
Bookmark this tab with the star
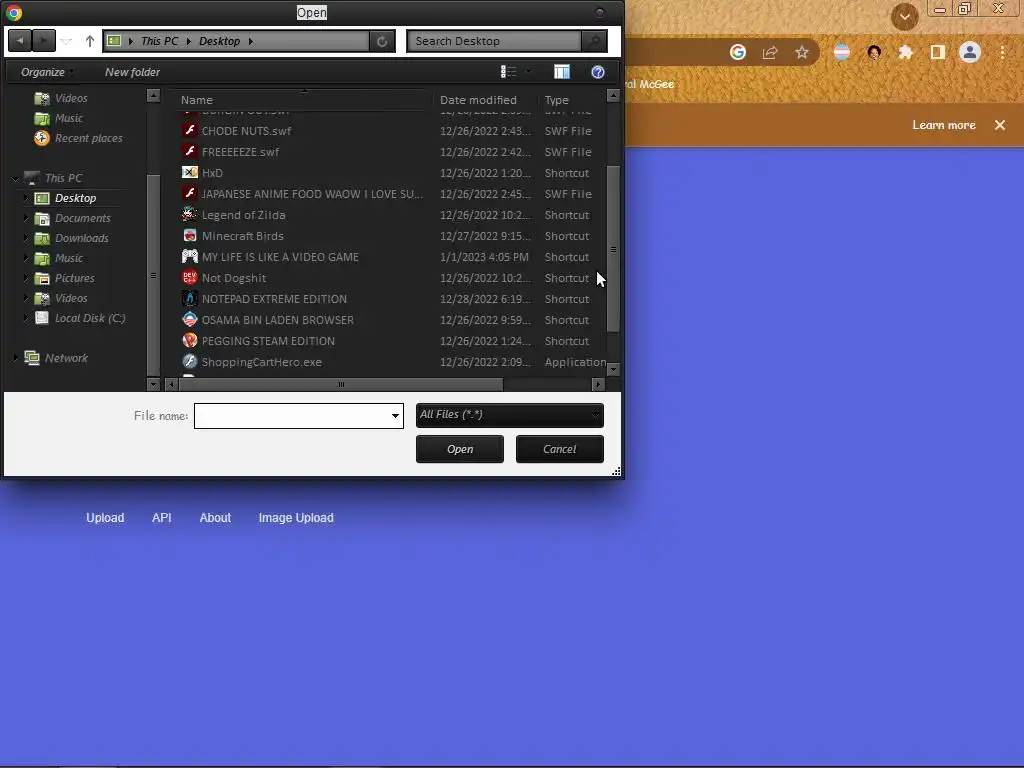(x=802, y=52)
